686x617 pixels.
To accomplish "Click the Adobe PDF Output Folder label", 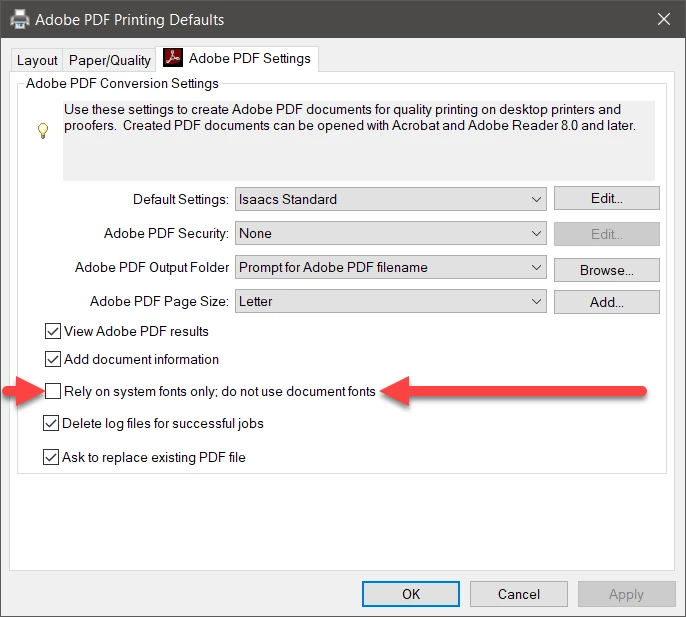I will click(152, 267).
